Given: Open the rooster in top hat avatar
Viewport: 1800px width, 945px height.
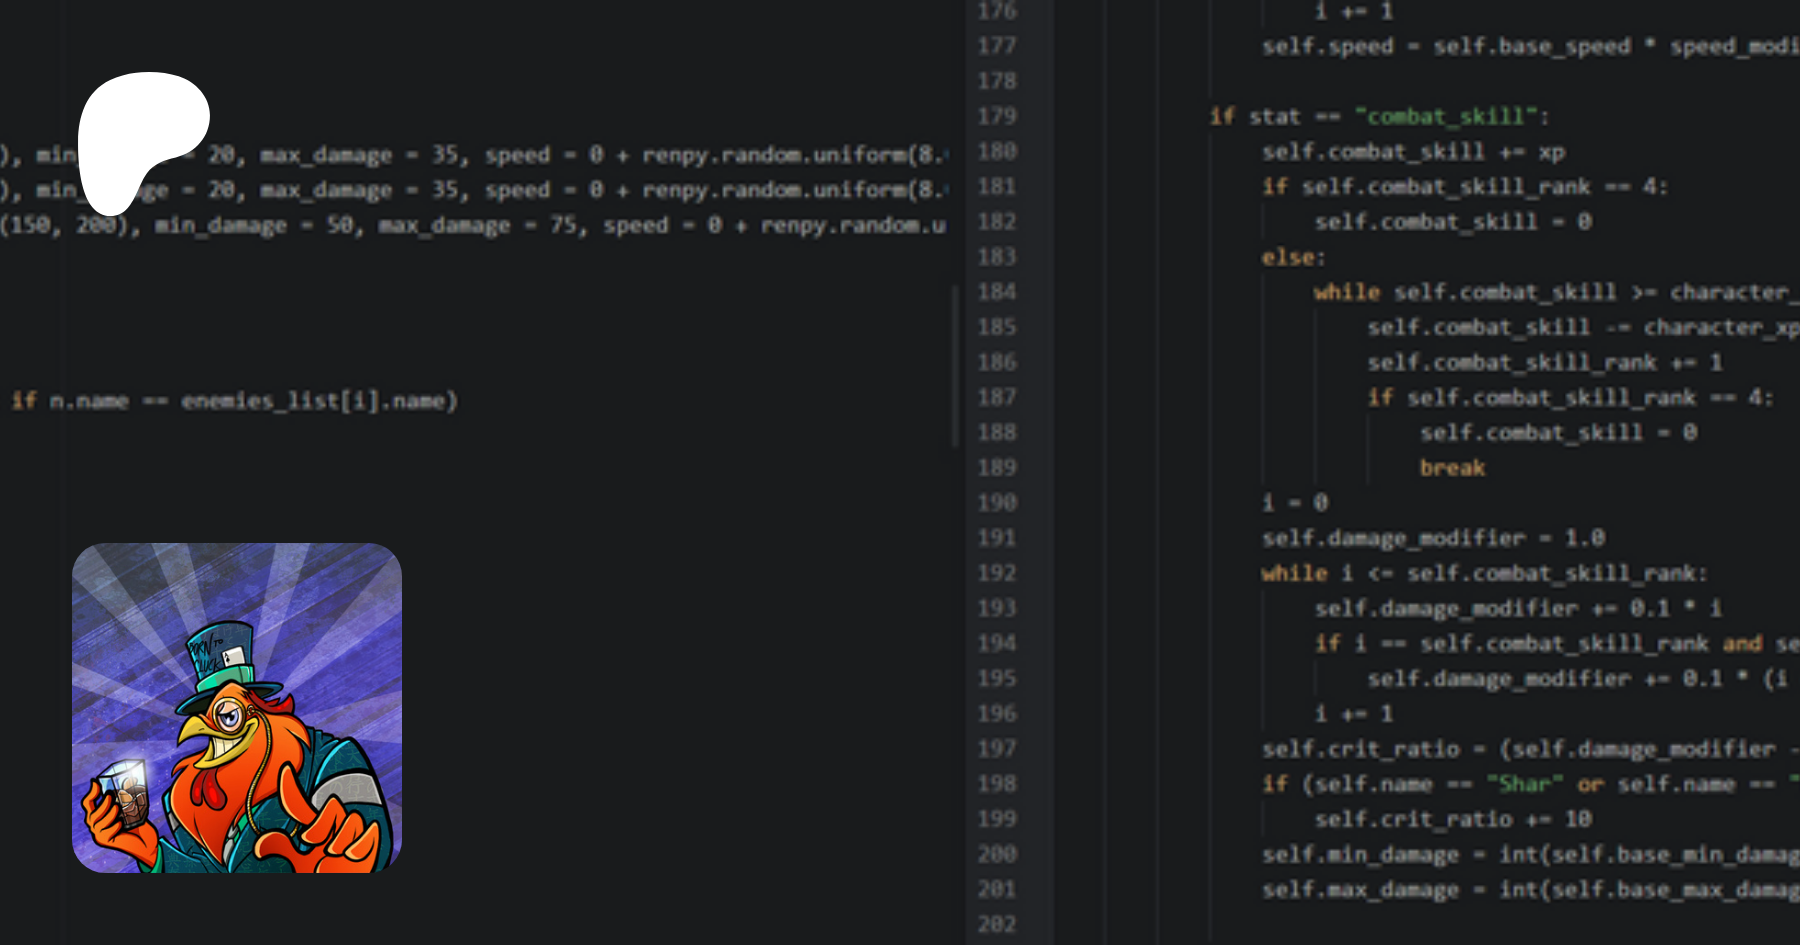Looking at the screenshot, I should (x=237, y=708).
